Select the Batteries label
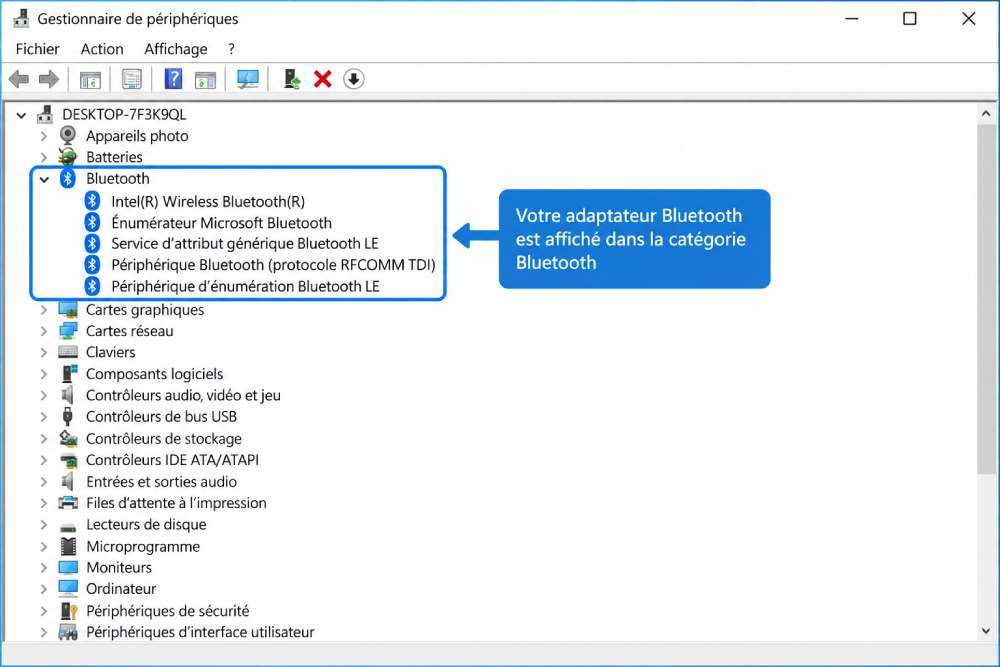This screenshot has width=1000, height=667. 114,157
